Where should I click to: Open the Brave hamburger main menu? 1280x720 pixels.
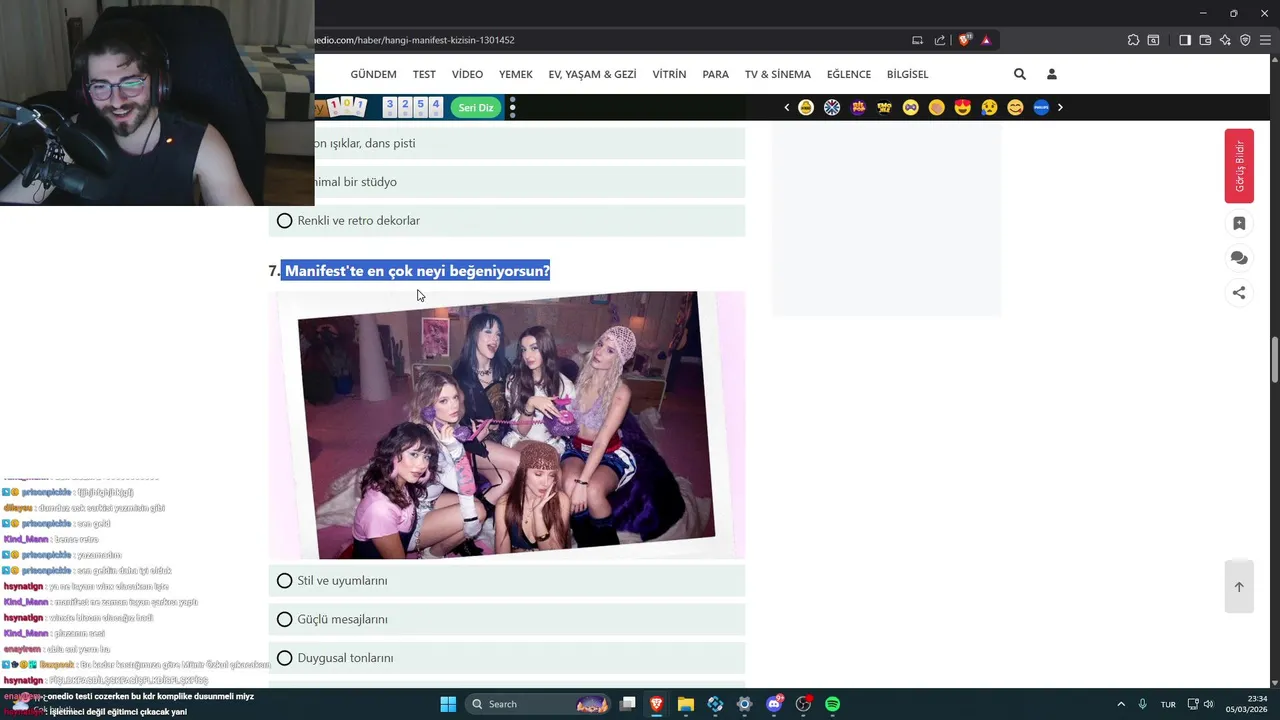click(1265, 40)
